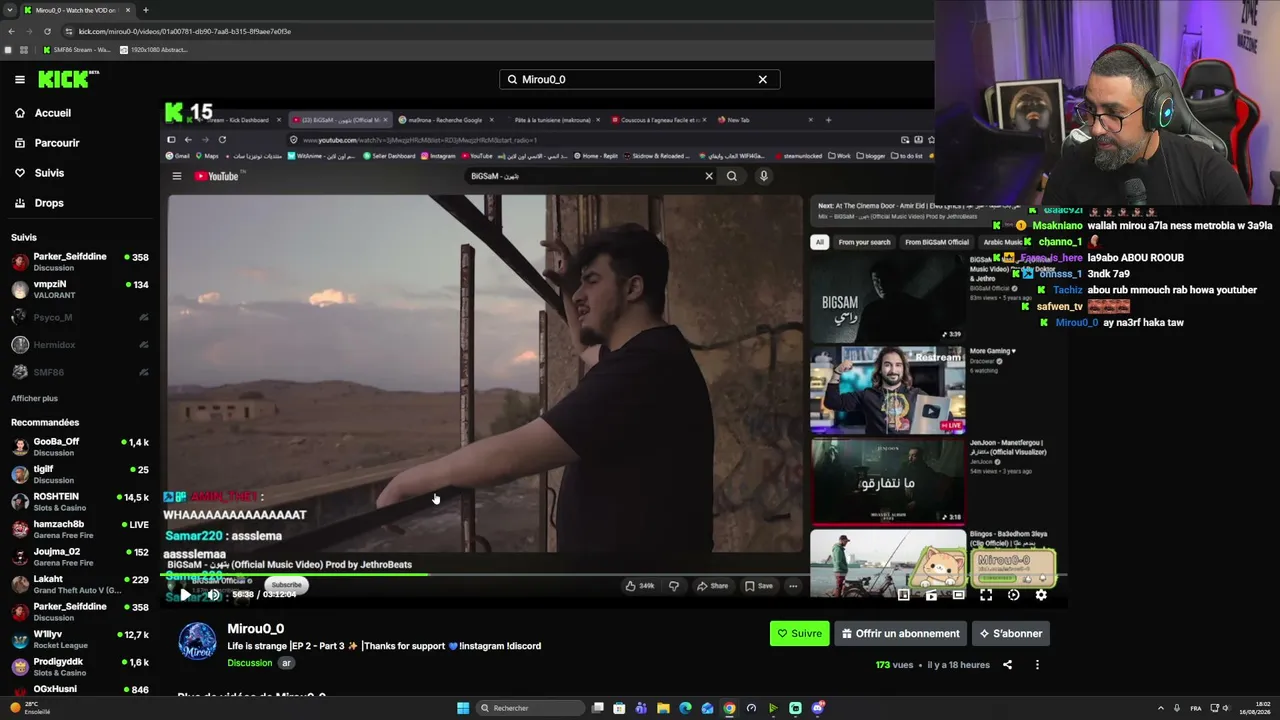Click into the Kick search field
The image size is (1280, 720).
point(639,79)
